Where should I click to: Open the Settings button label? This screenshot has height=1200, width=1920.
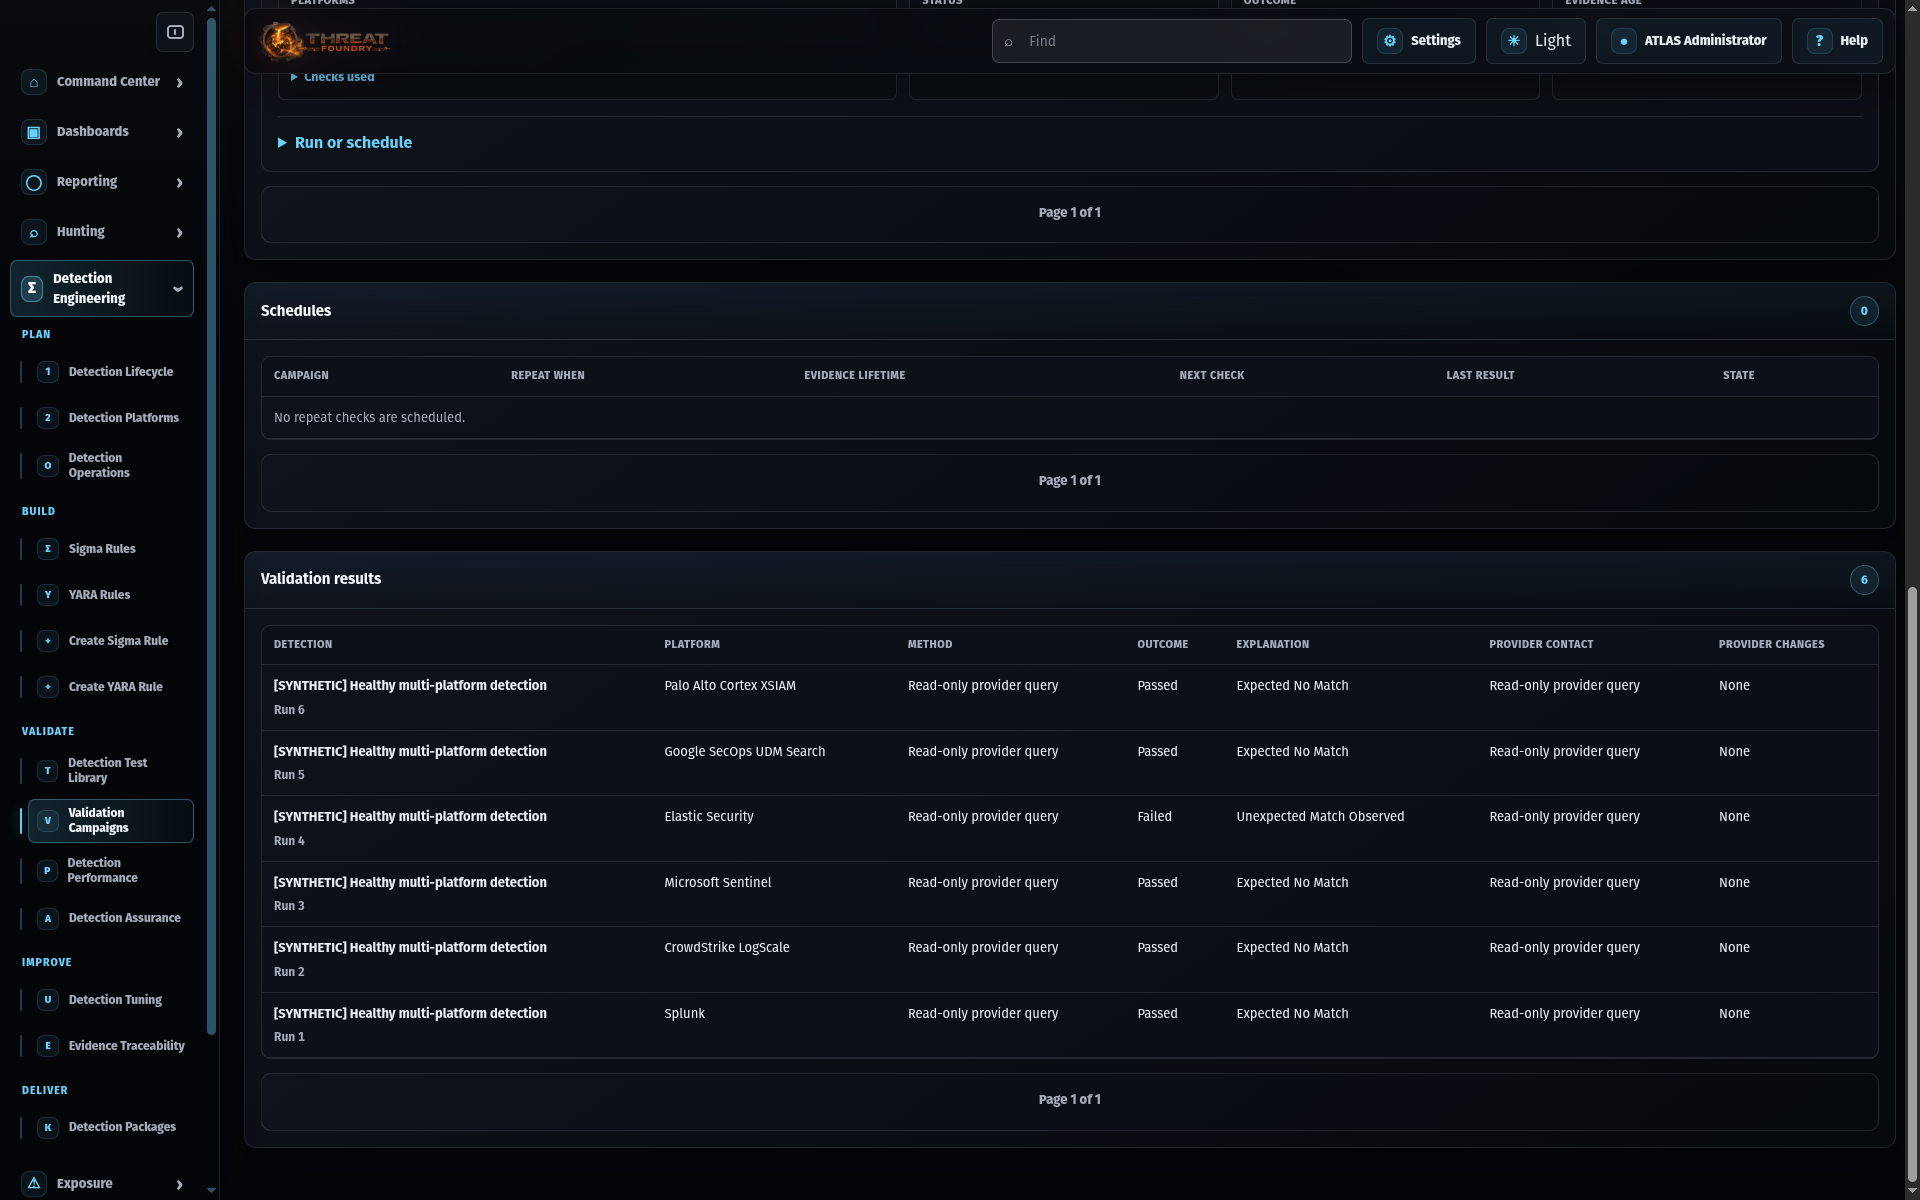1436,41
